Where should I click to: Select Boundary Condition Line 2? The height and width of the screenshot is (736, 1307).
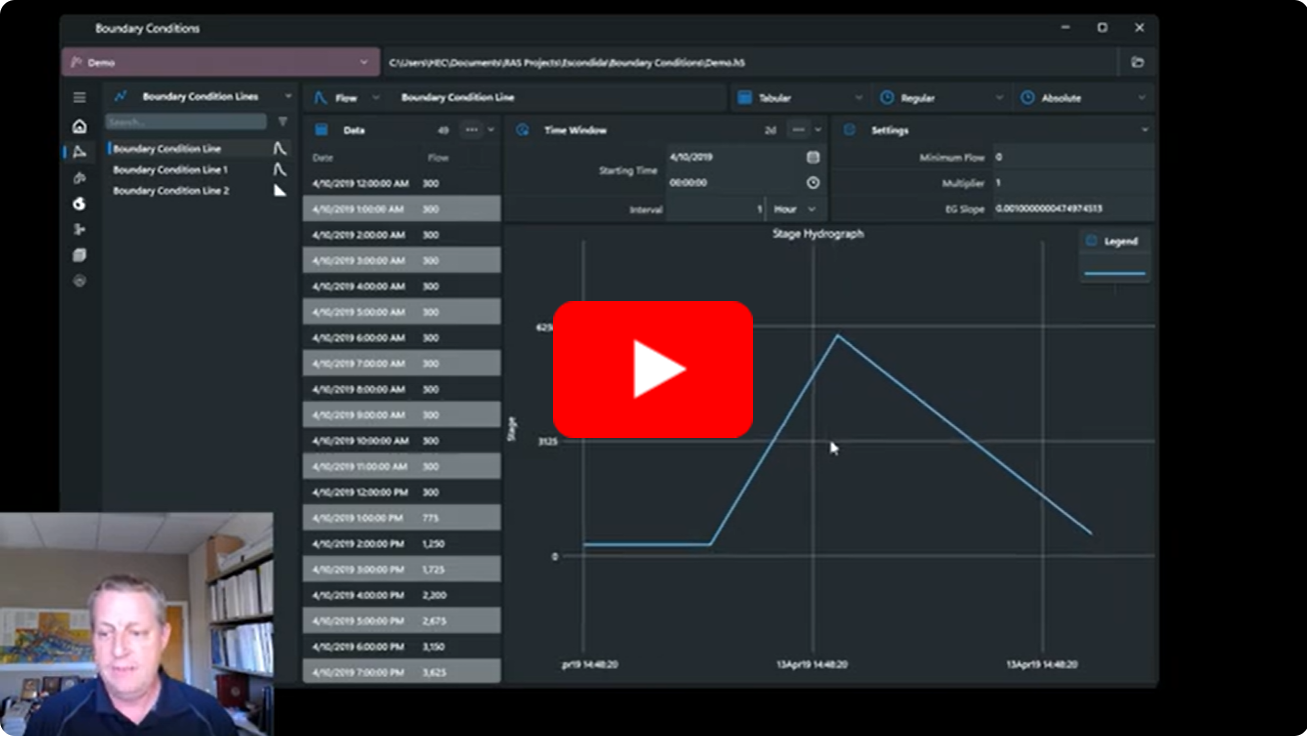pos(171,191)
